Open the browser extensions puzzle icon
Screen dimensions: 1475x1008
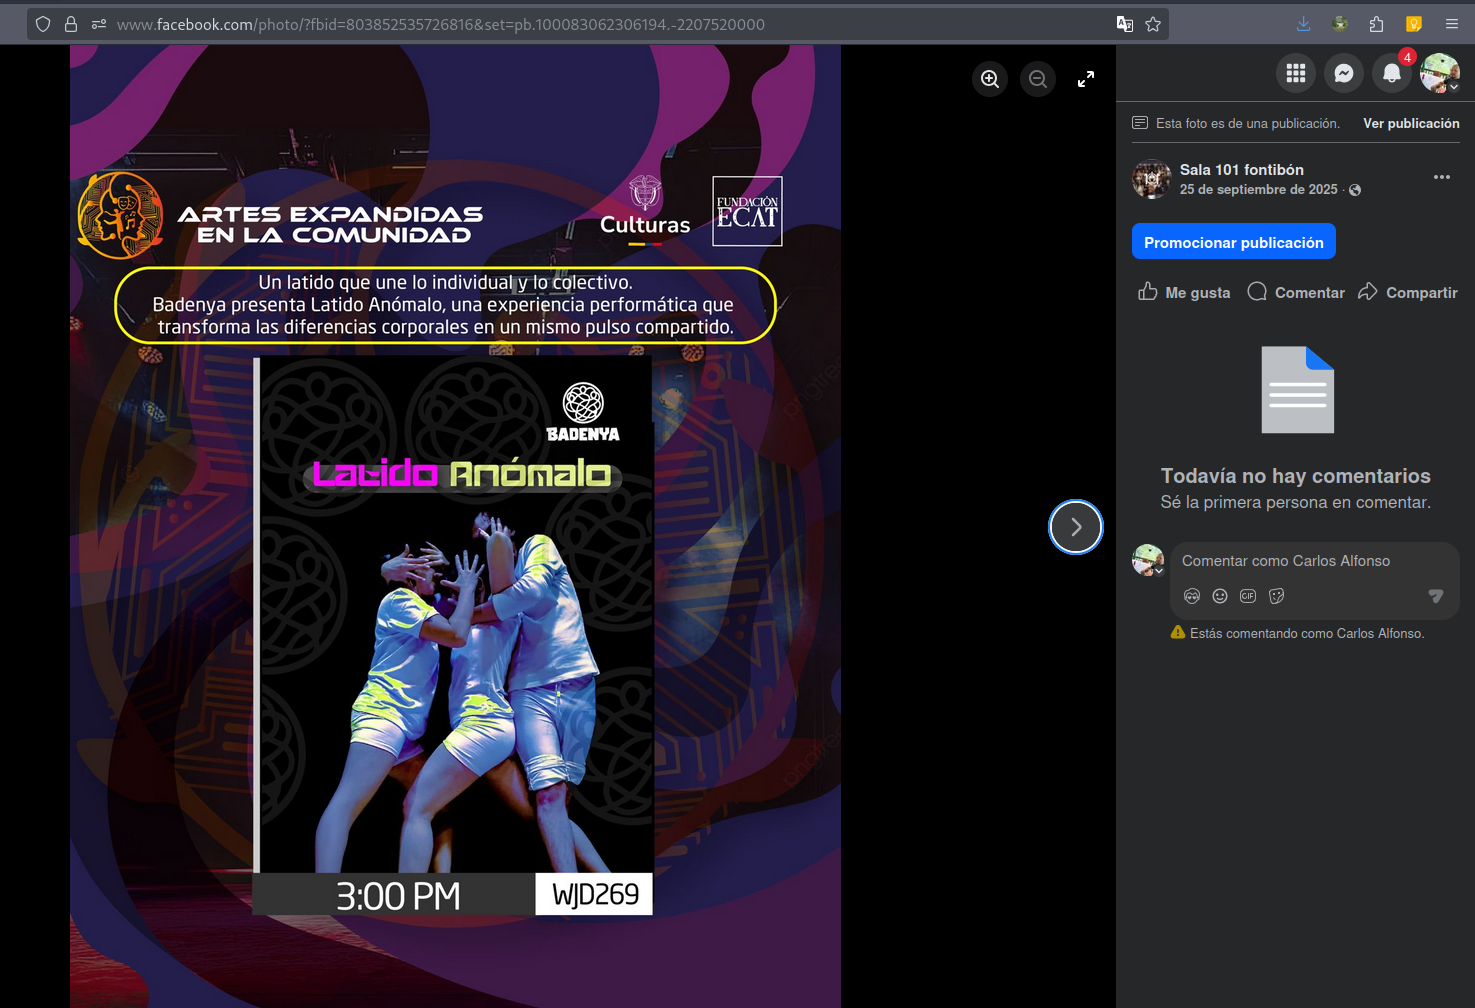pos(1377,24)
